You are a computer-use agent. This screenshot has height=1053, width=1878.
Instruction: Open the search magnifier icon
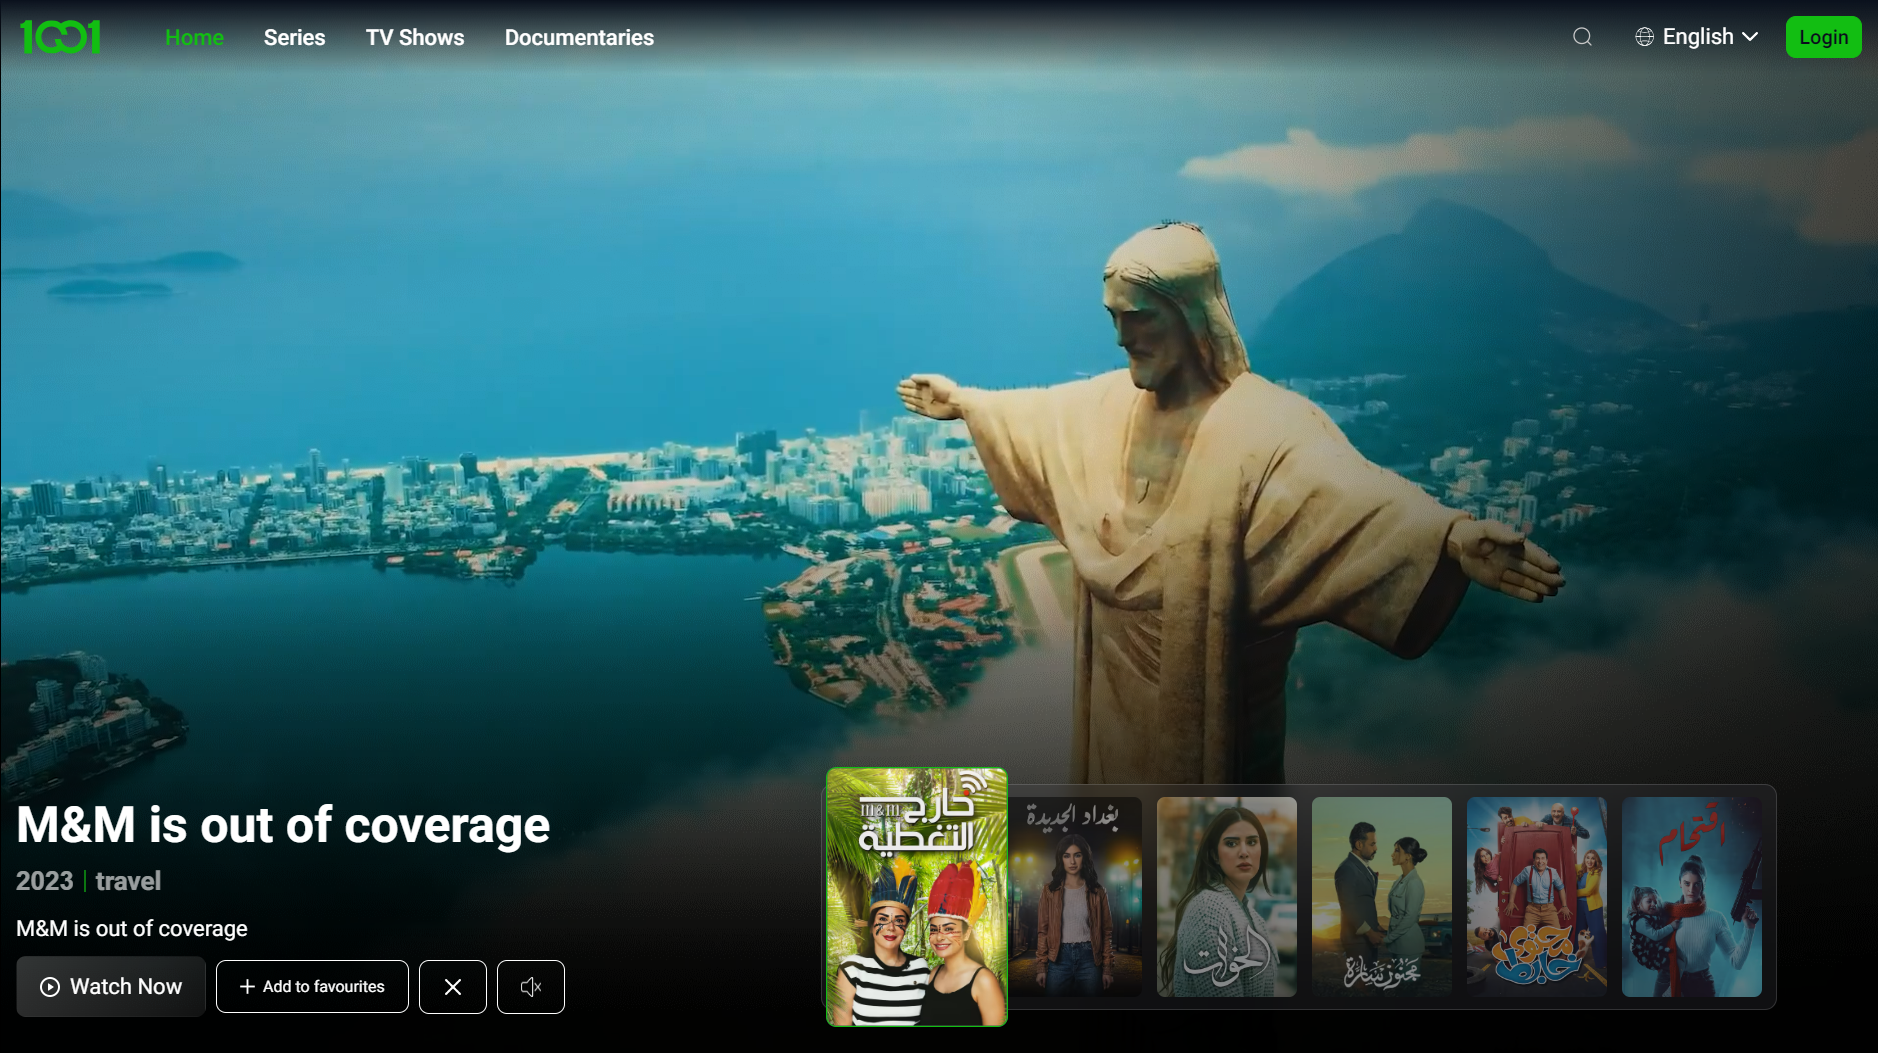1581,36
